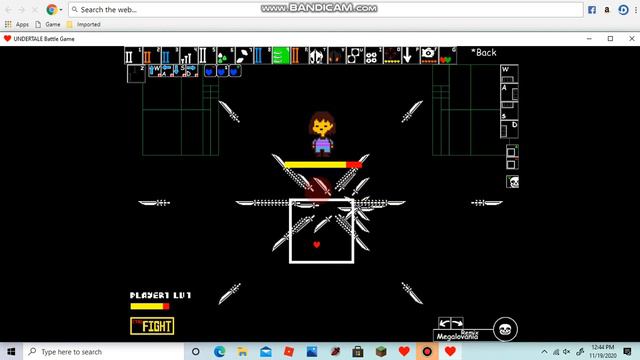The image size is (640, 360).
Task: Click the A platform direction box
Action: point(509,92)
